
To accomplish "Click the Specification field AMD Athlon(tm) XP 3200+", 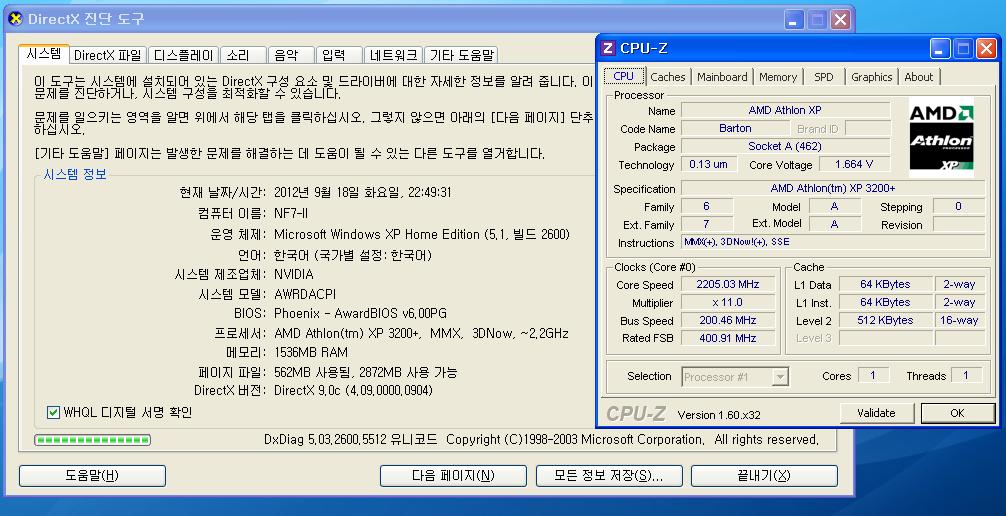I will click(x=833, y=188).
